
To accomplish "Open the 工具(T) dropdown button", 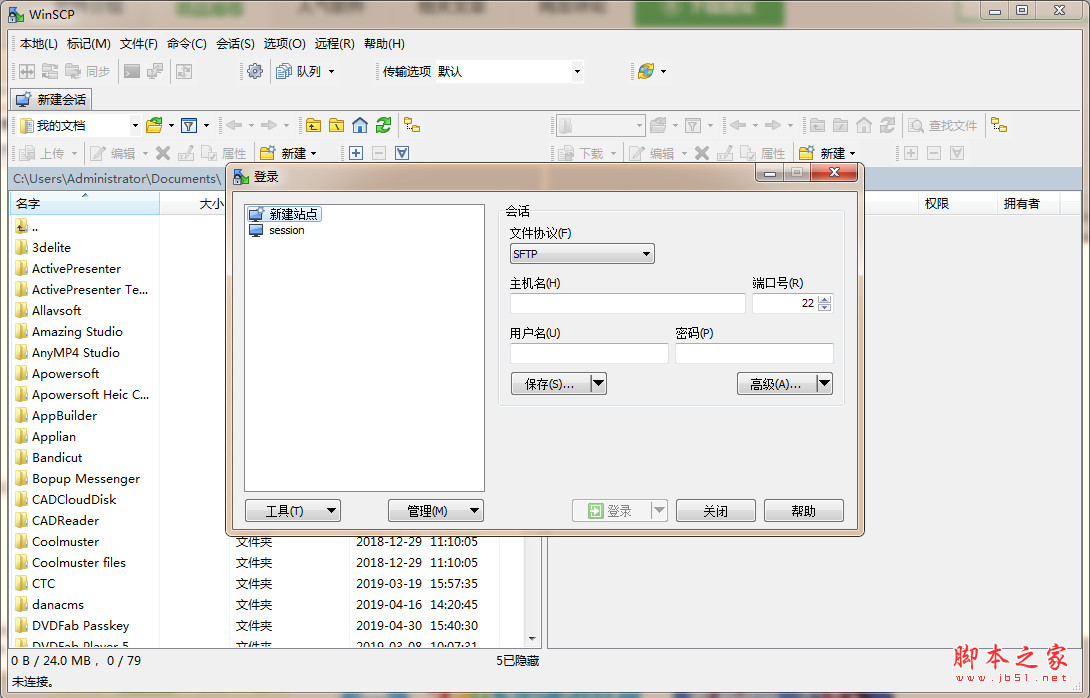I will tap(293, 511).
